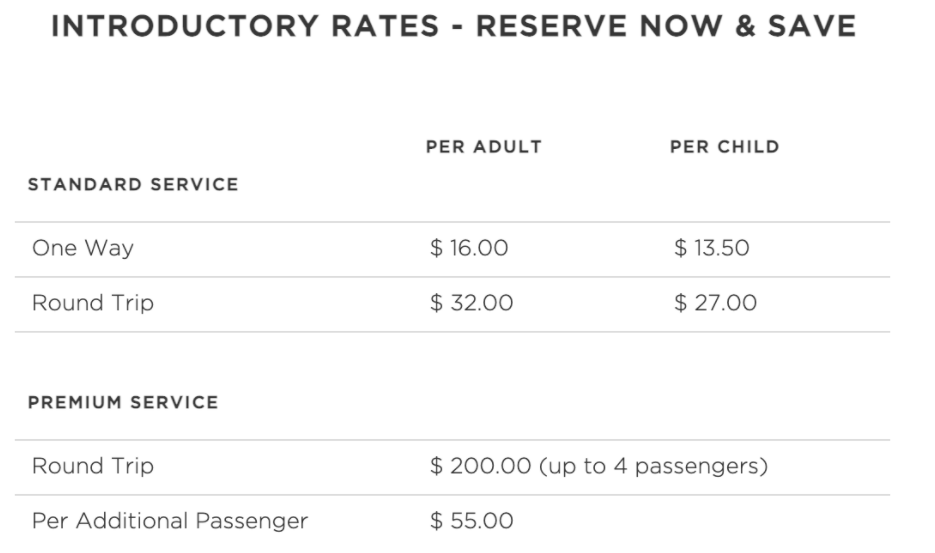Click the One Way row label
The width and height of the screenshot is (935, 553).
pyautogui.click(x=83, y=249)
